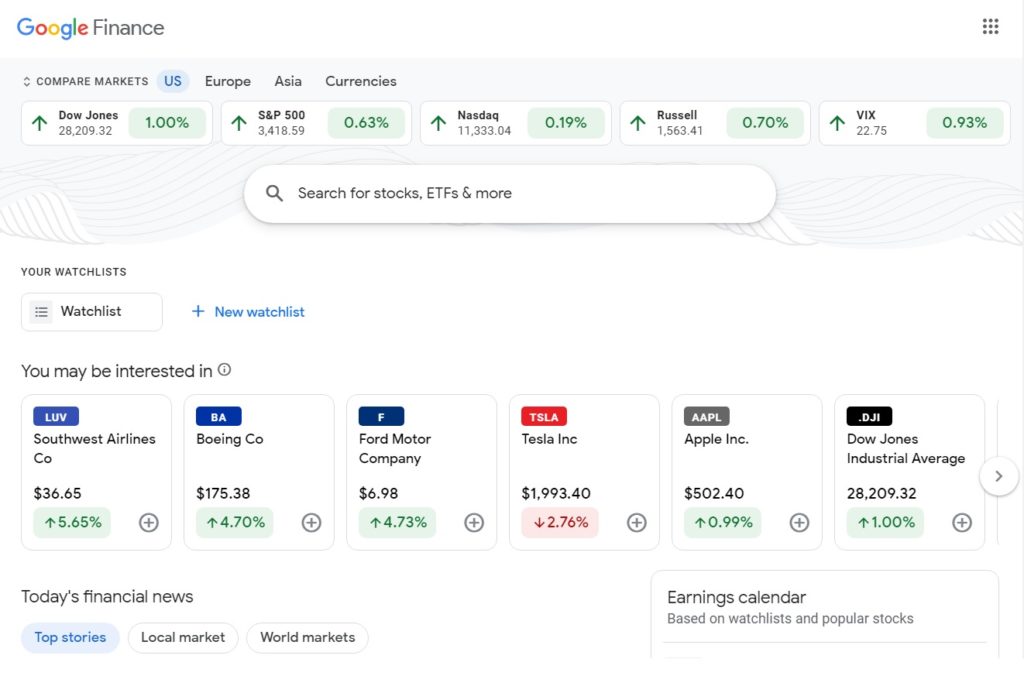Screen dimensions: 1024x700
Task: Open the Apple Inc. stock name
Action: pos(716,439)
